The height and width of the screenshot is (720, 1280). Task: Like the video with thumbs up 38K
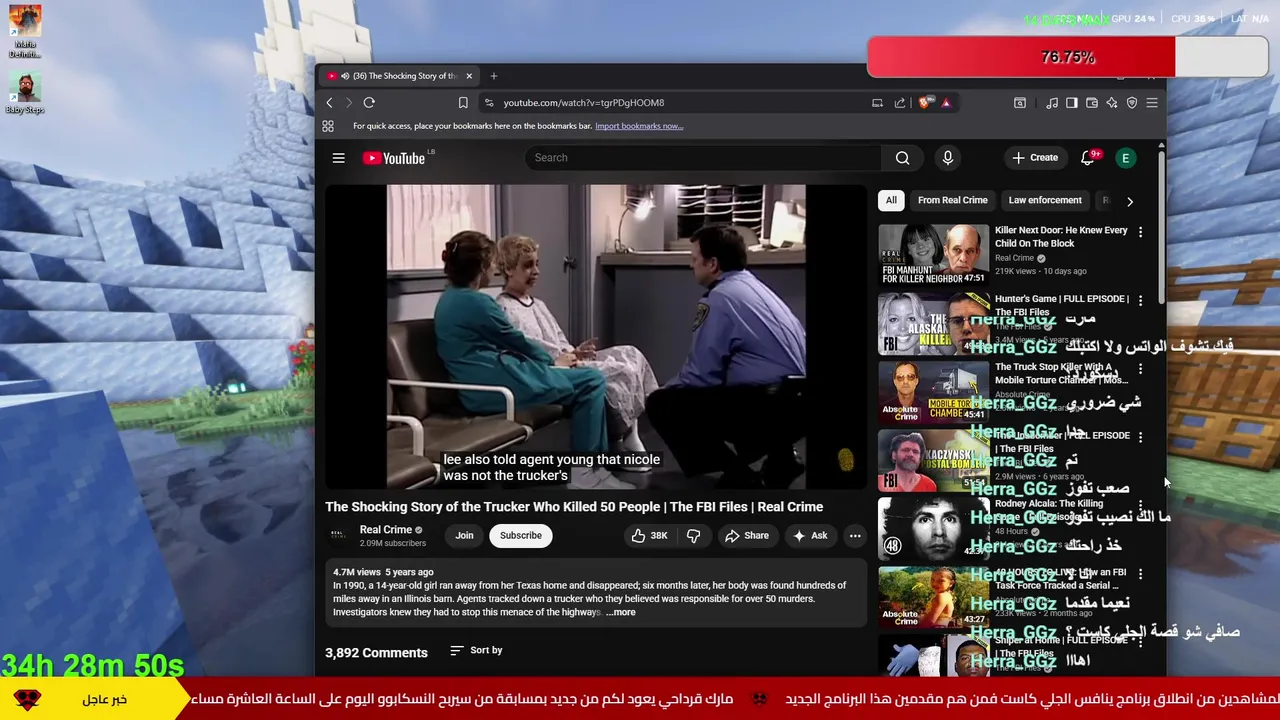coord(649,536)
